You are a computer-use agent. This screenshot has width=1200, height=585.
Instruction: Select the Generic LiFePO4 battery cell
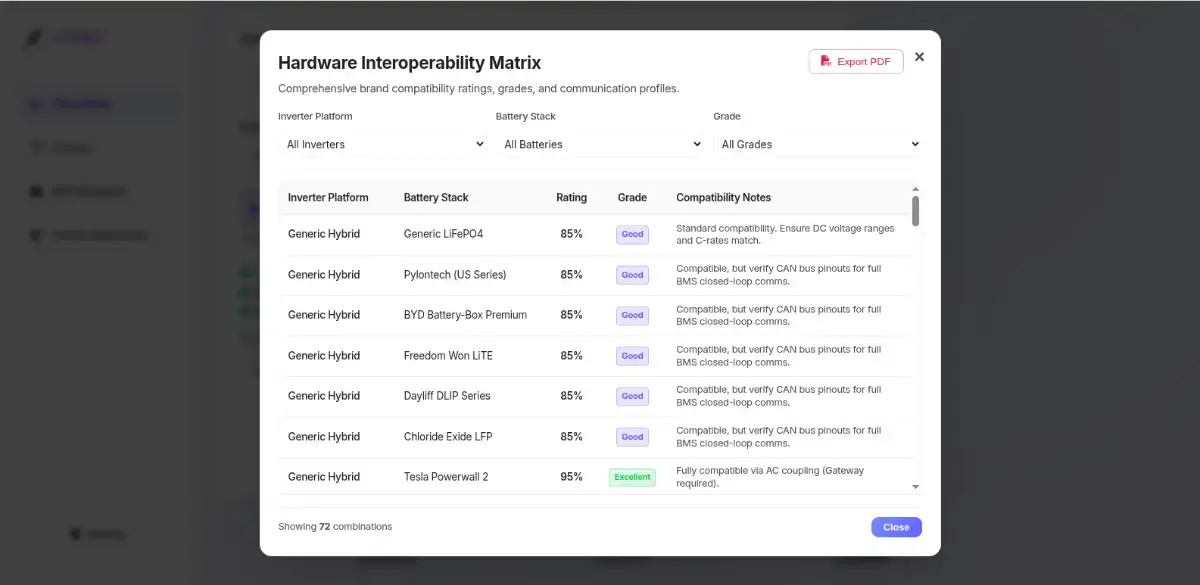pos(443,234)
